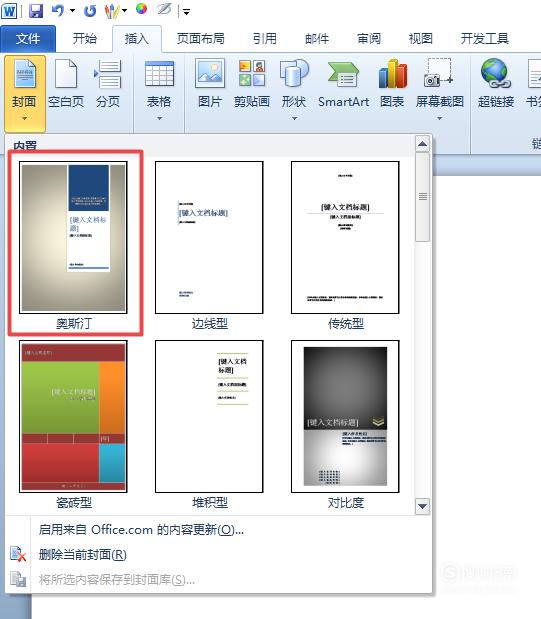Click the cover gallery scrollbar thumb
The width and height of the screenshot is (541, 619).
coord(423,197)
